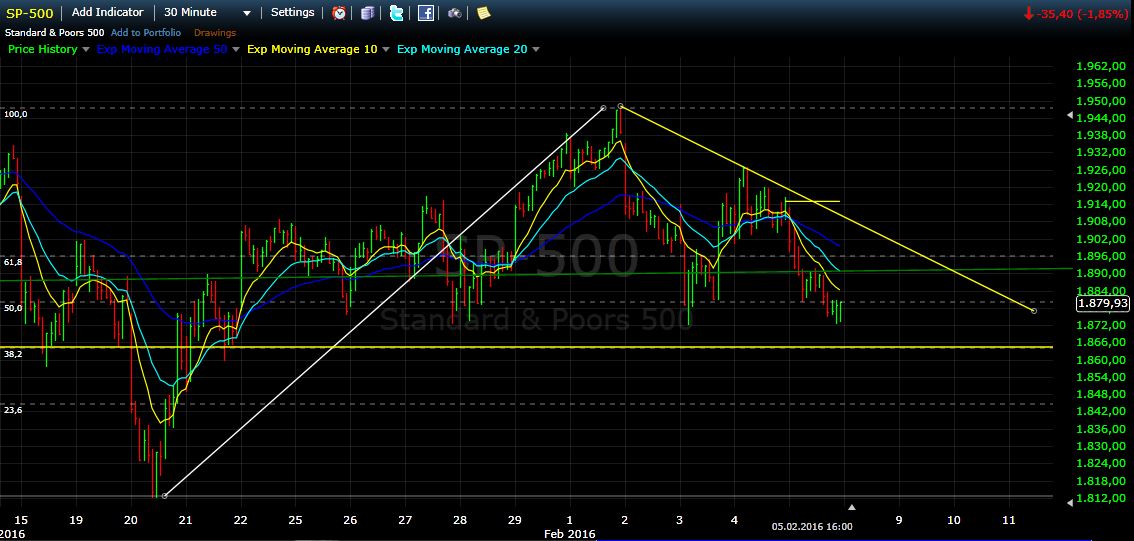1134x541 pixels.
Task: Expand Exp Moving Average 10 options arrow
Action: [386, 50]
